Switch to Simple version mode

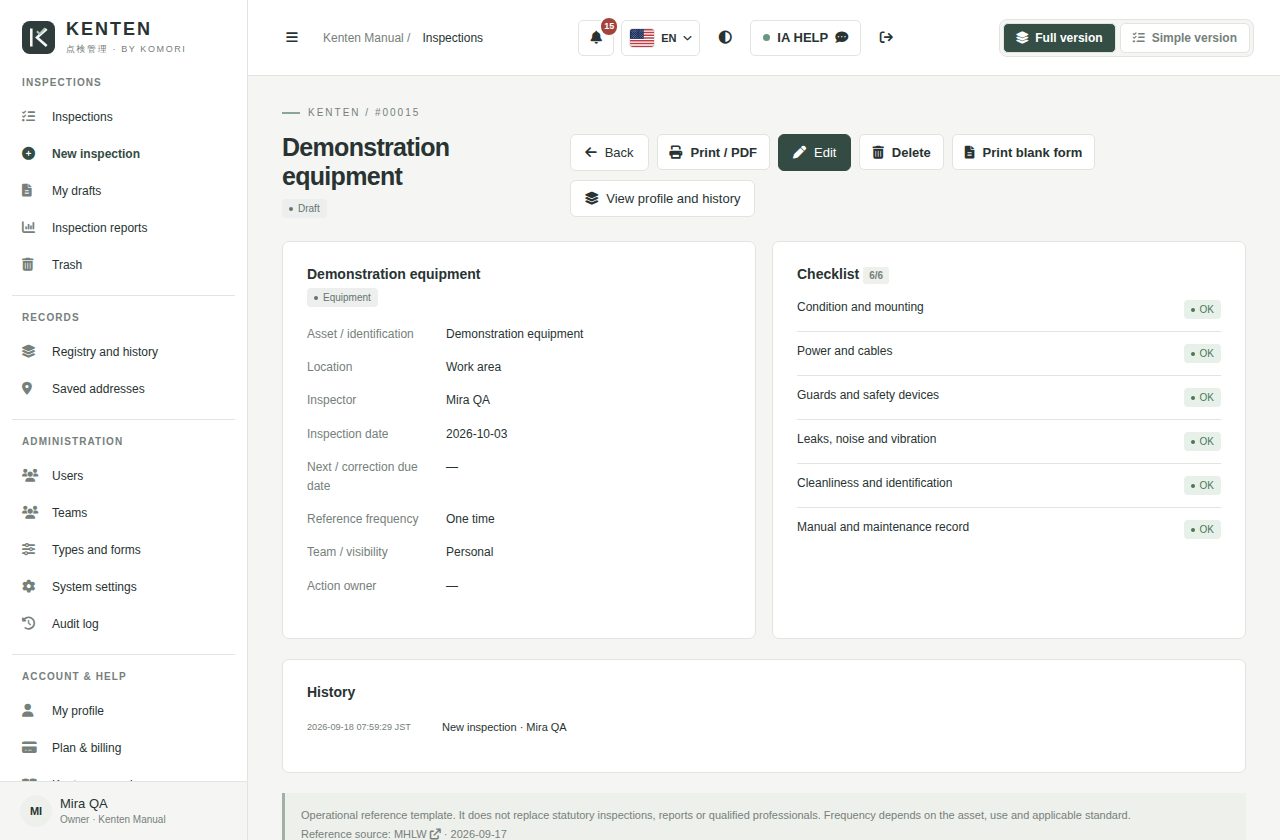coord(1185,38)
